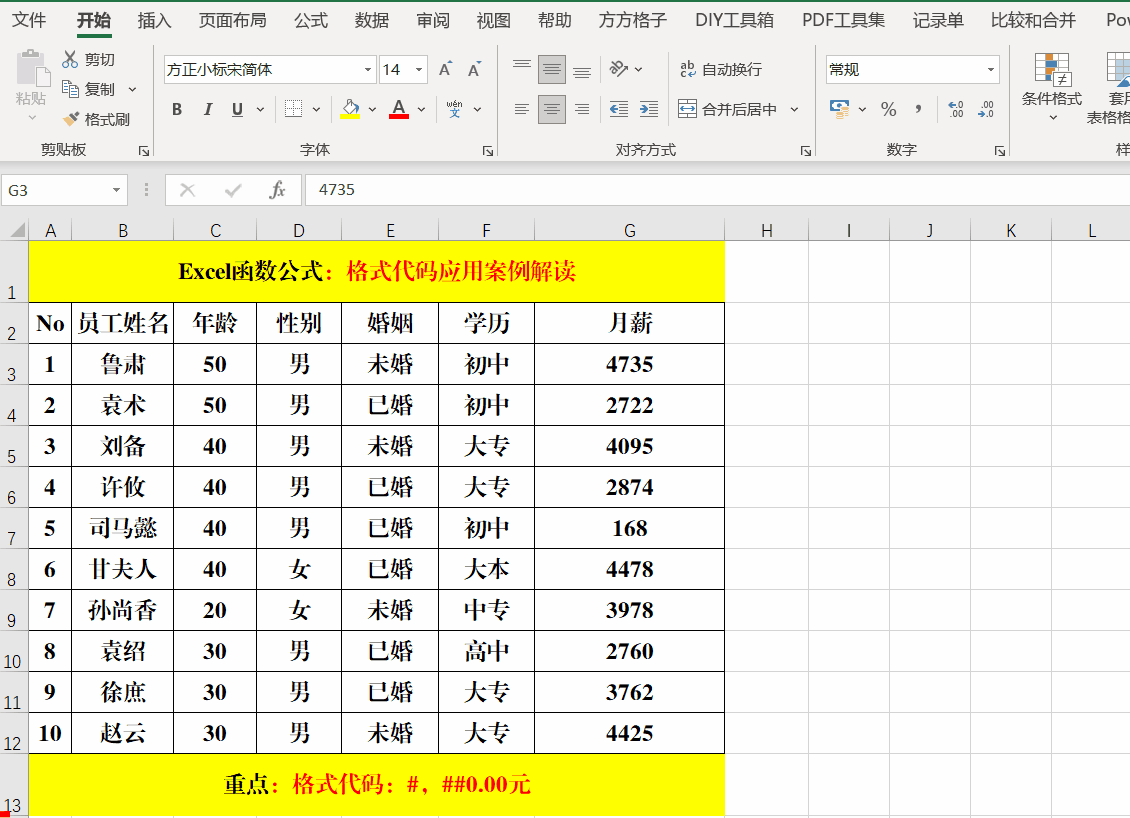Open the 文件 (File) menu
This screenshot has width=1130, height=818.
29,19
